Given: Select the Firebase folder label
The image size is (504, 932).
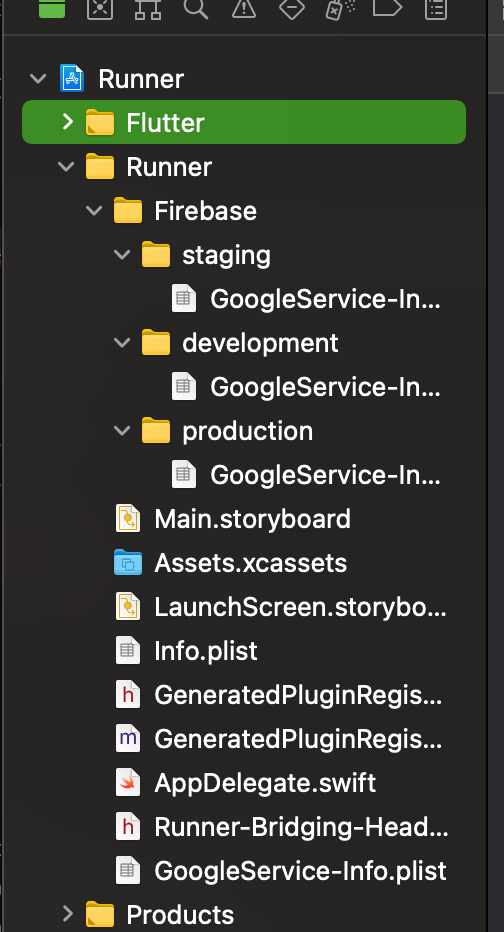Looking at the screenshot, I should point(206,211).
